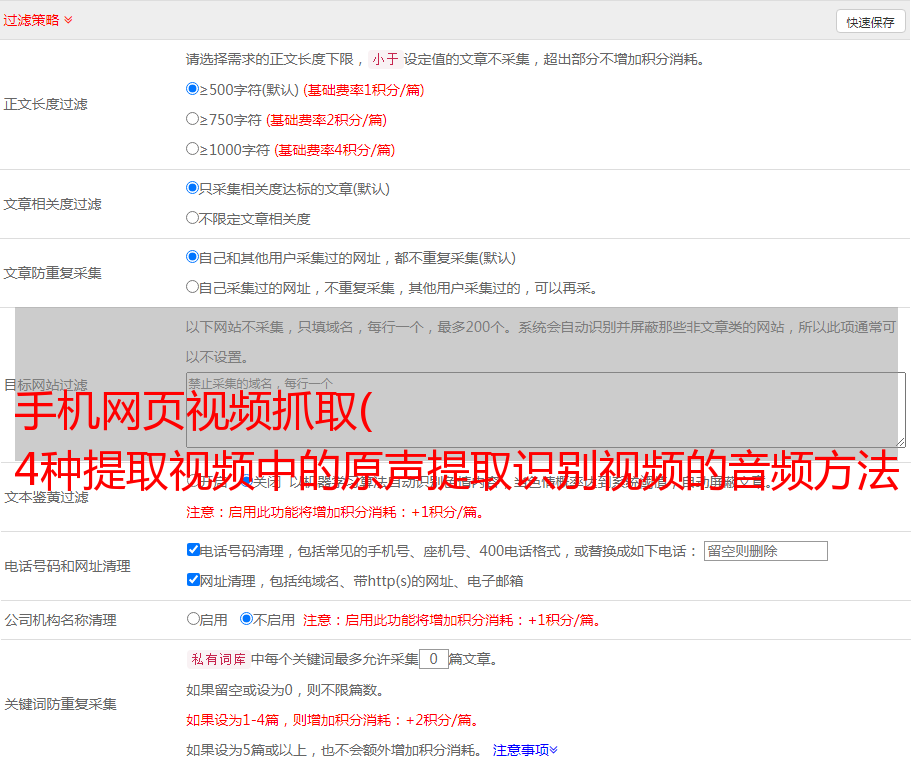Choose 不限定文章相关度 radio option
Image resolution: width=912 pixels, height=768 pixels.
click(193, 217)
